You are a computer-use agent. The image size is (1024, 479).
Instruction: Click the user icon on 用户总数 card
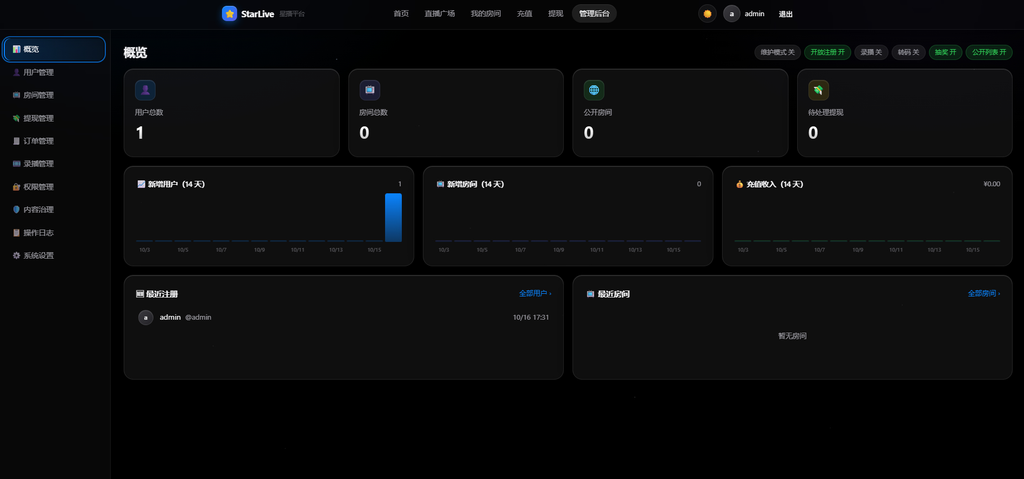point(145,90)
